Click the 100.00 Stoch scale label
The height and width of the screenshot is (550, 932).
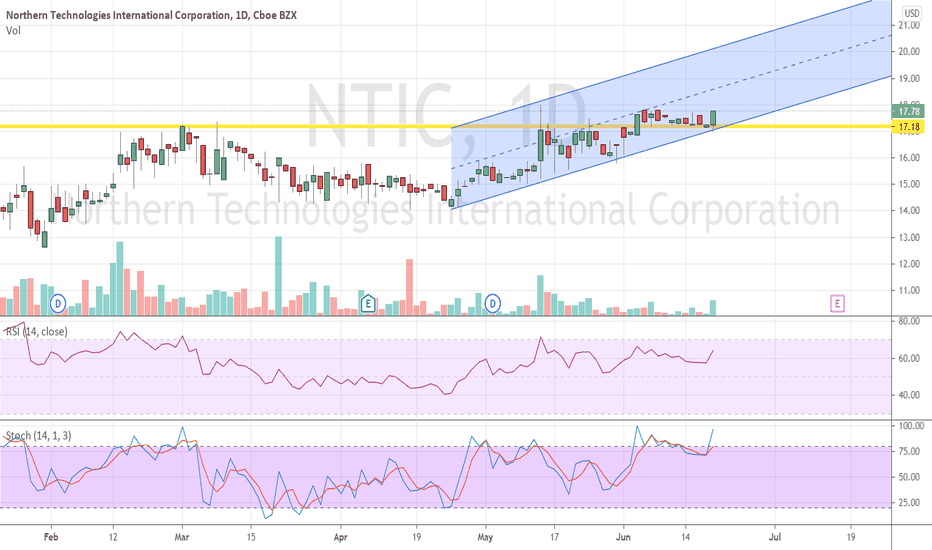[911, 426]
